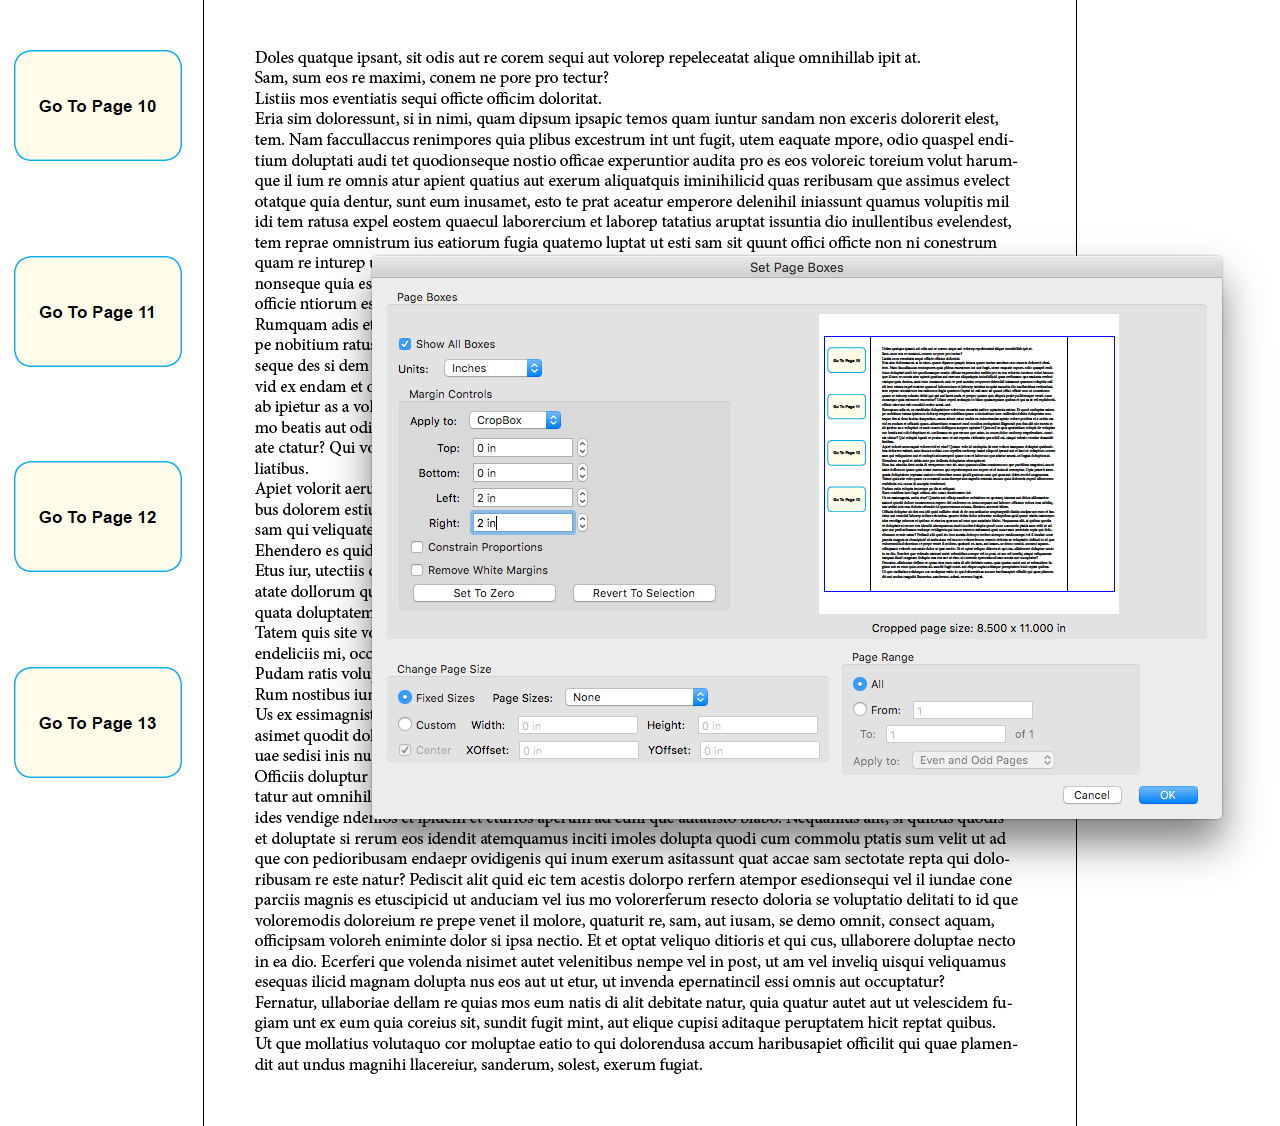Open the Units dropdown set to Inches
1280x1126 pixels.
pyautogui.click(x=493, y=368)
